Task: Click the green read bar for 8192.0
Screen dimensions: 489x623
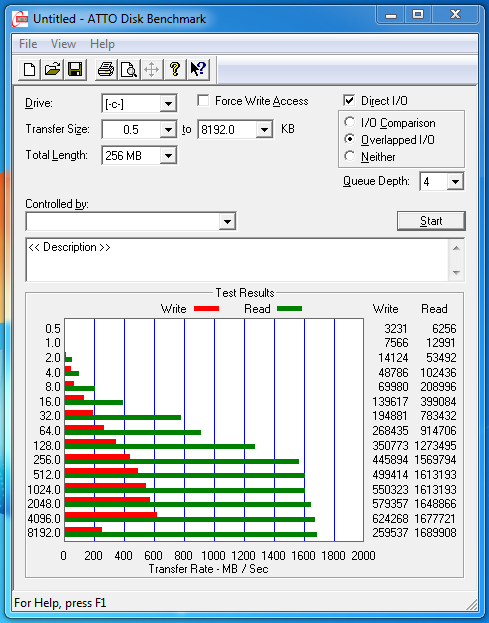Action: [191, 534]
